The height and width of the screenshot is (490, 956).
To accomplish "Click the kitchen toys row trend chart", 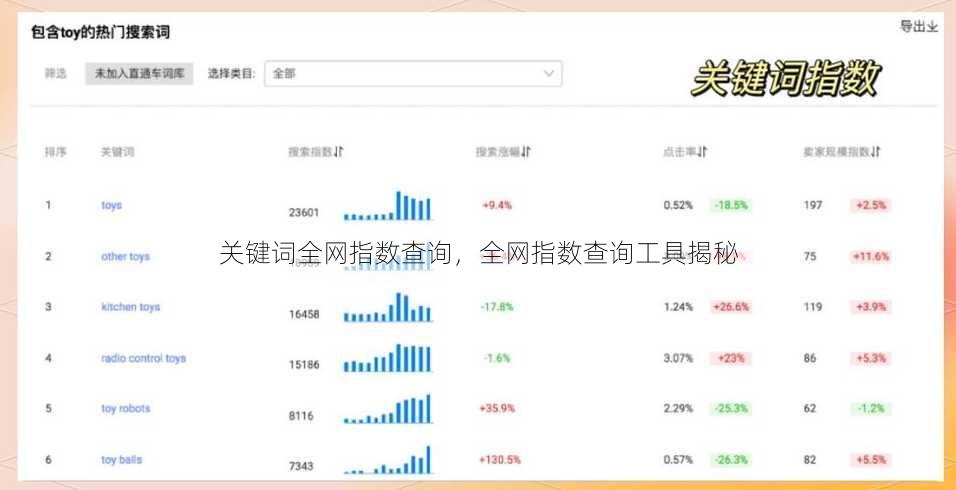I will [x=387, y=307].
